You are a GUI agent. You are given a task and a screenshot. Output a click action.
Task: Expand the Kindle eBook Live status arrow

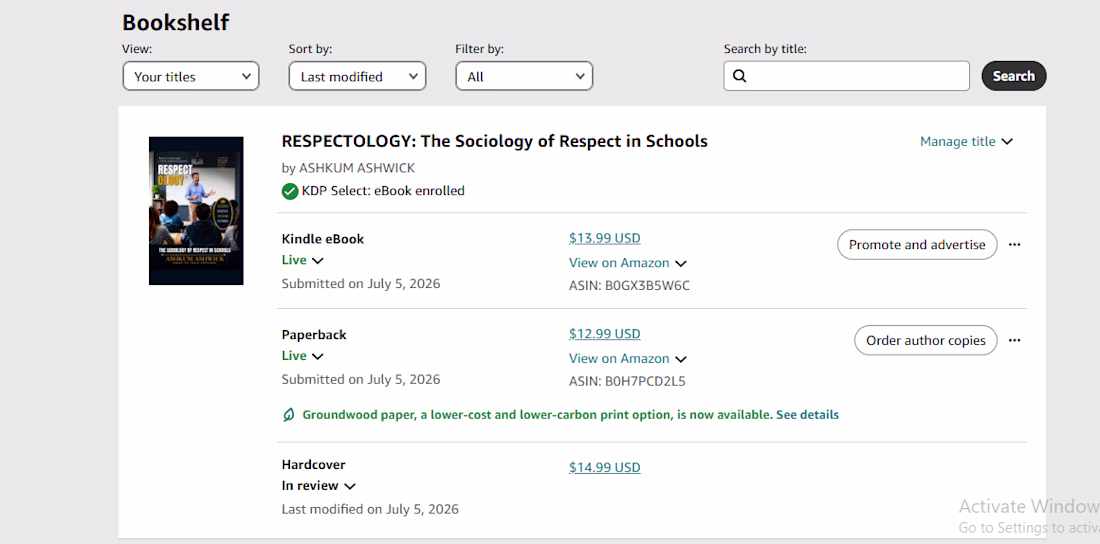coord(317,260)
